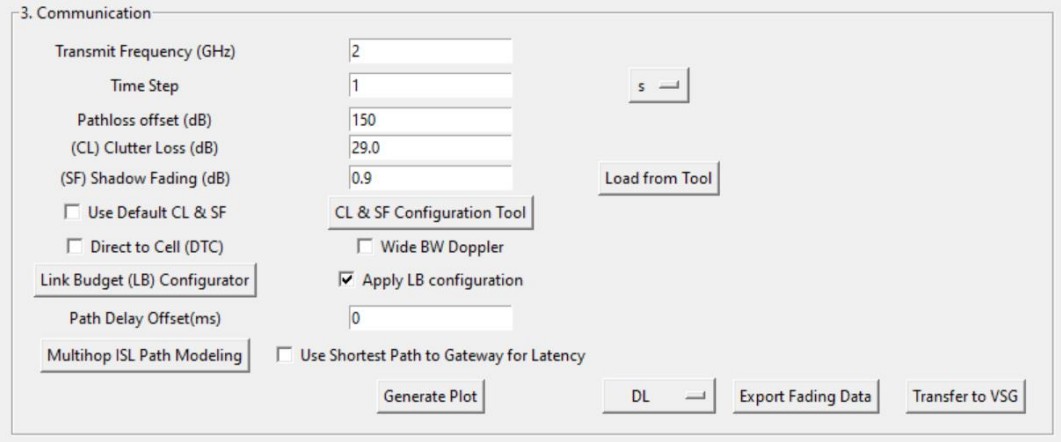Open the CL & SF Configuration Tool
The image size is (1061, 442).
(431, 212)
